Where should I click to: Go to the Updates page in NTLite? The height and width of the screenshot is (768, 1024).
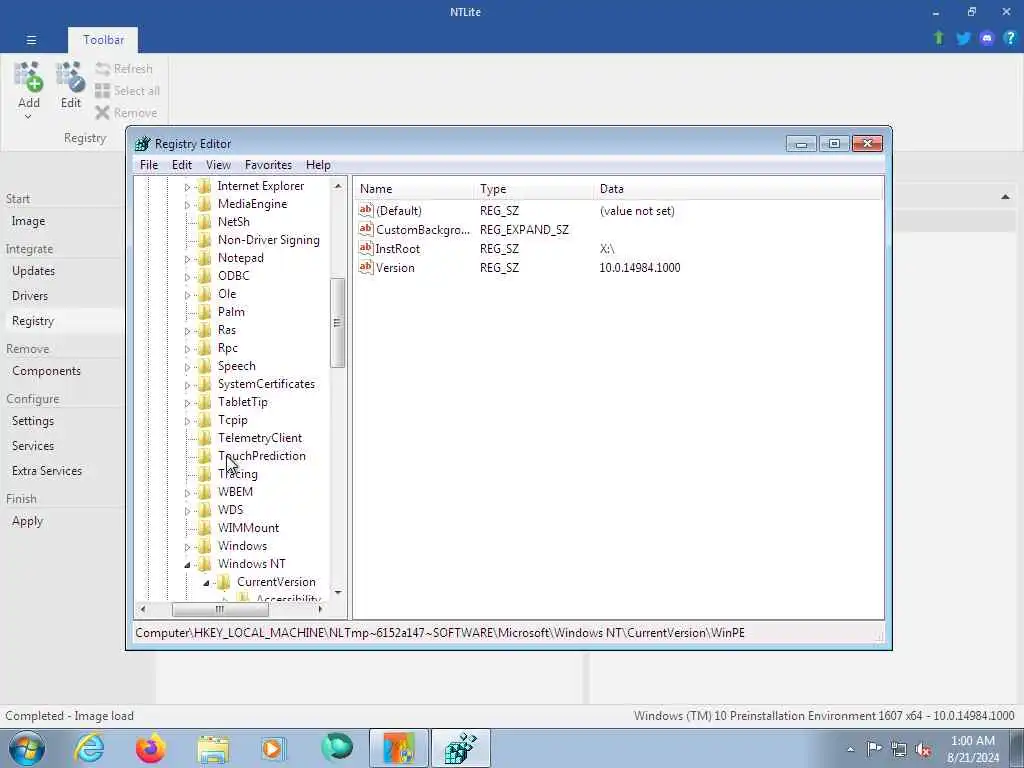point(33,270)
